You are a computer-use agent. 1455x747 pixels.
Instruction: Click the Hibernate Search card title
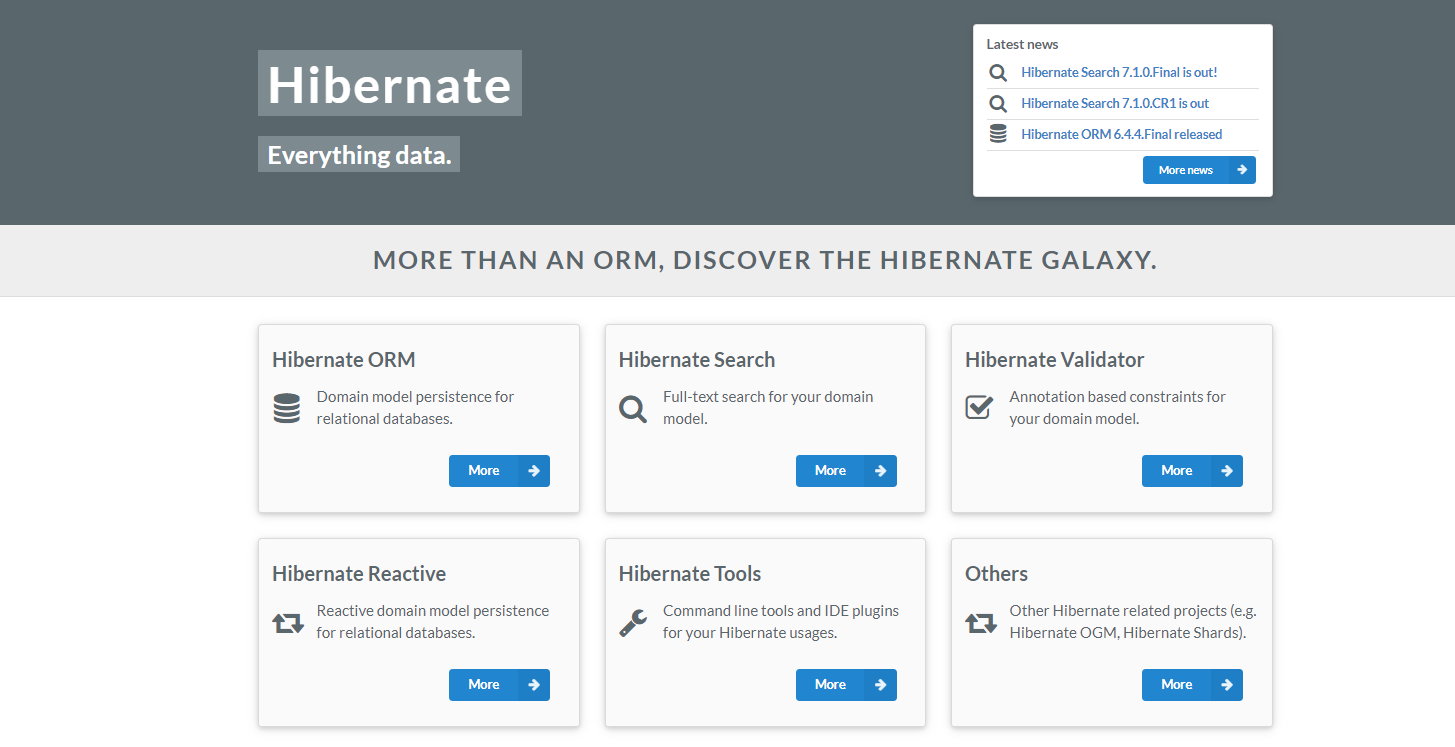697,360
